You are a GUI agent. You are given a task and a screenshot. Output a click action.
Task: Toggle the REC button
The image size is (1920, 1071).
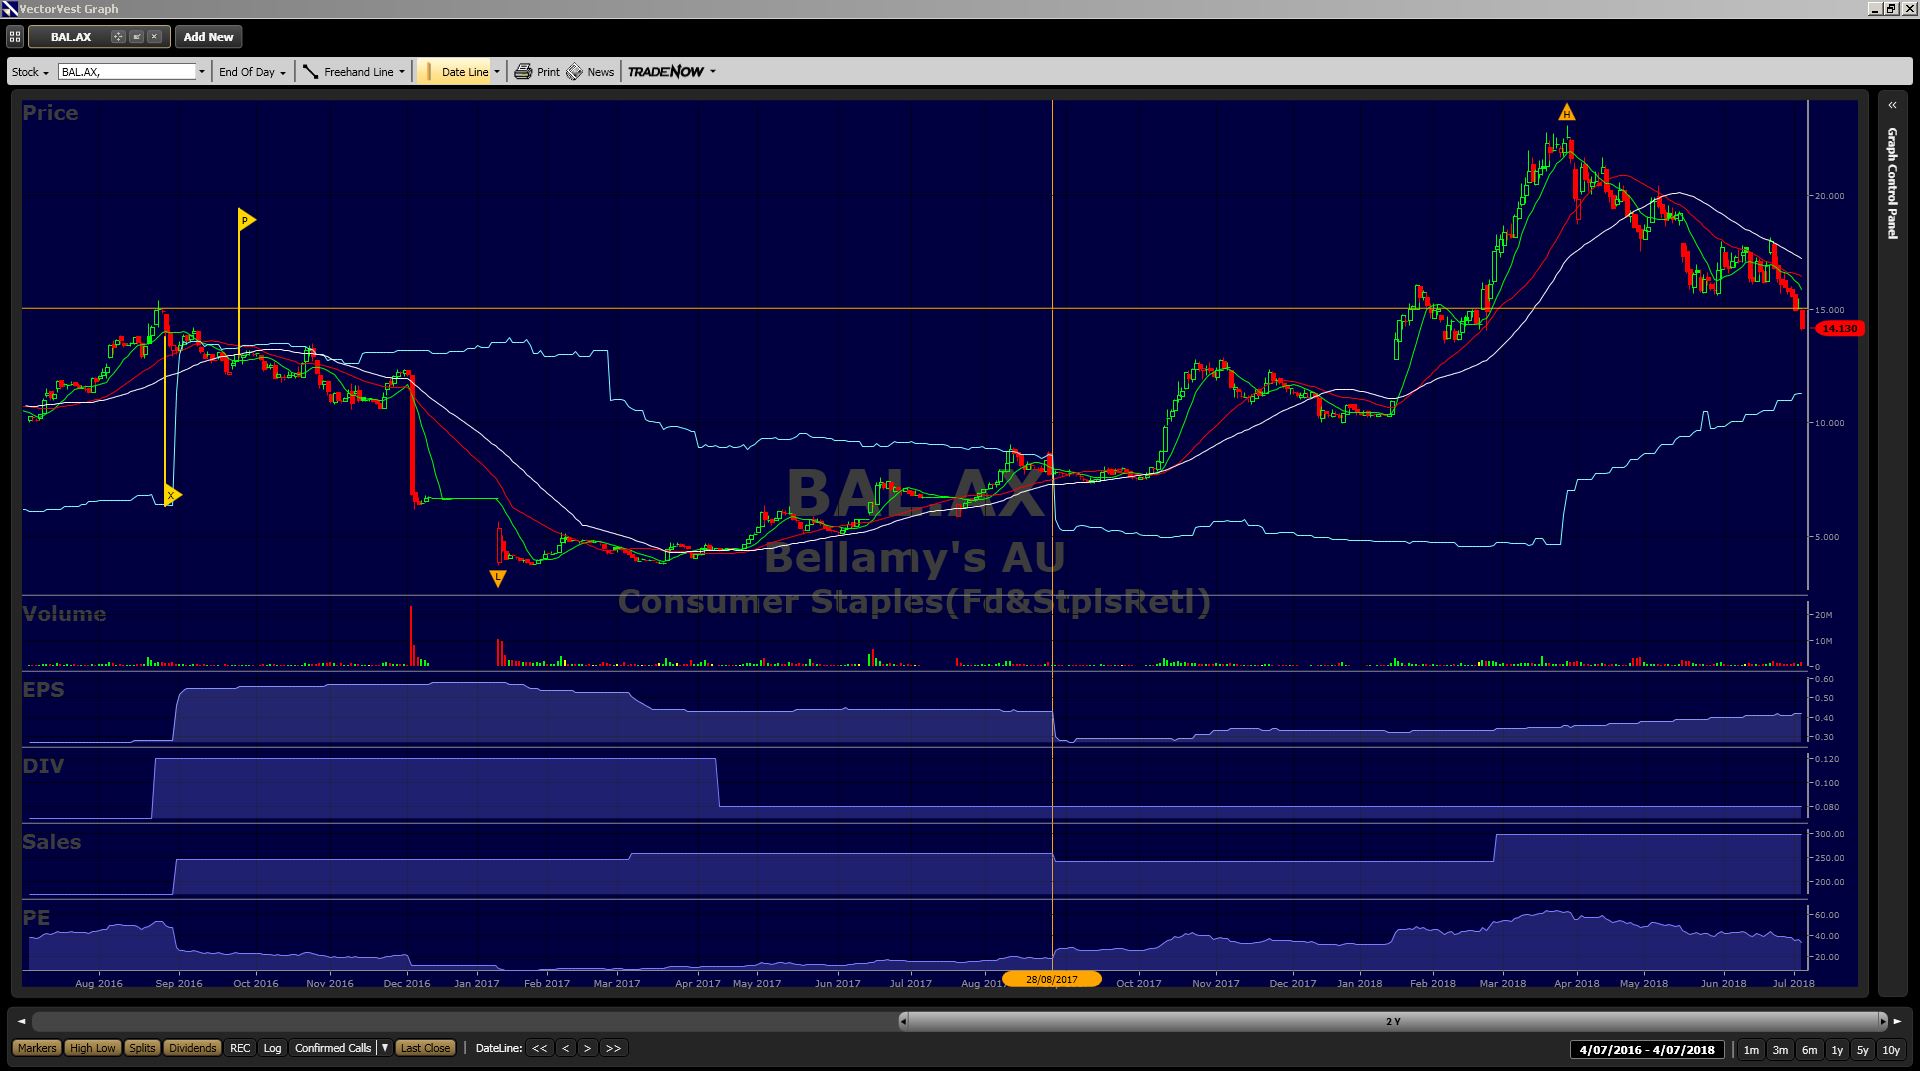(x=240, y=1048)
